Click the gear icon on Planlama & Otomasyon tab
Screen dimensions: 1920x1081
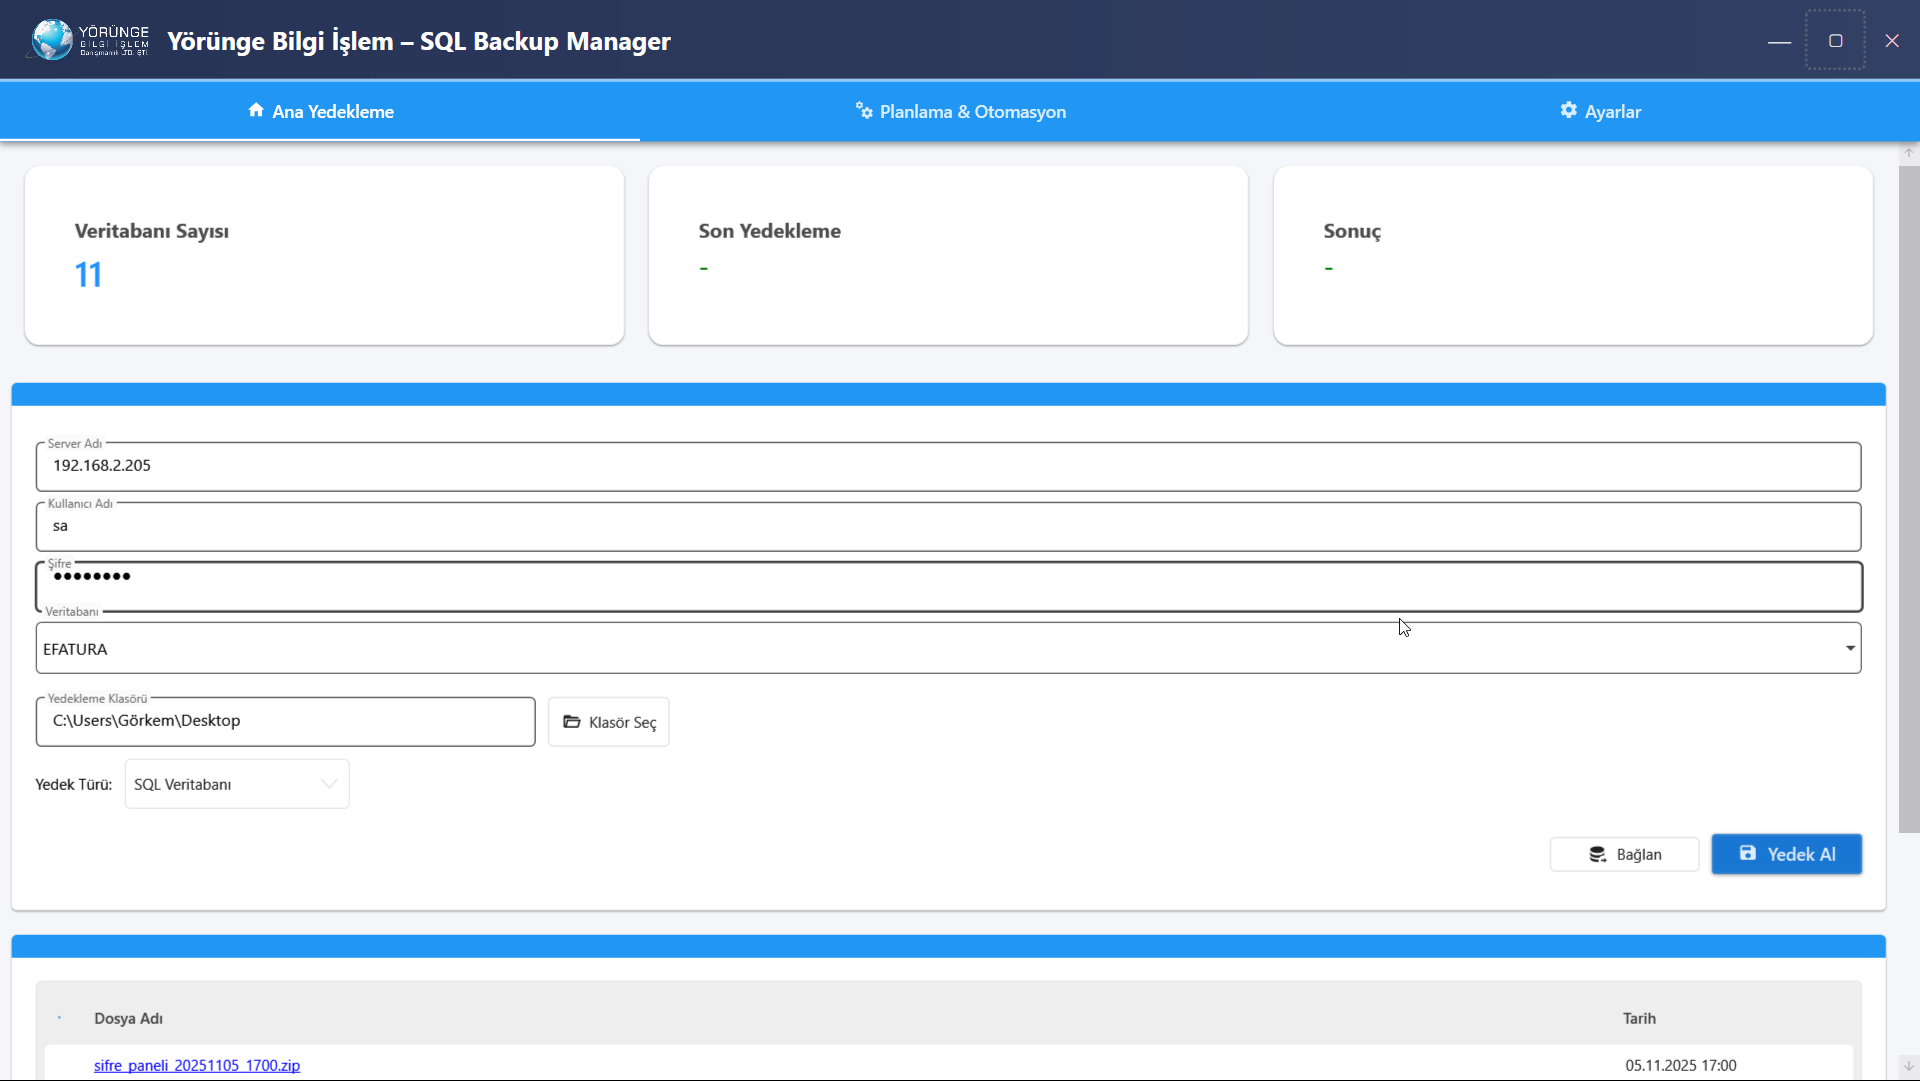(x=863, y=110)
